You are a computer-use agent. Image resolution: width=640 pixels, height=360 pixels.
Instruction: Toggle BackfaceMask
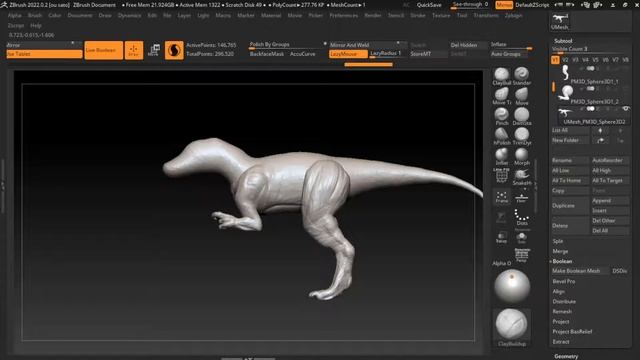[x=267, y=54]
